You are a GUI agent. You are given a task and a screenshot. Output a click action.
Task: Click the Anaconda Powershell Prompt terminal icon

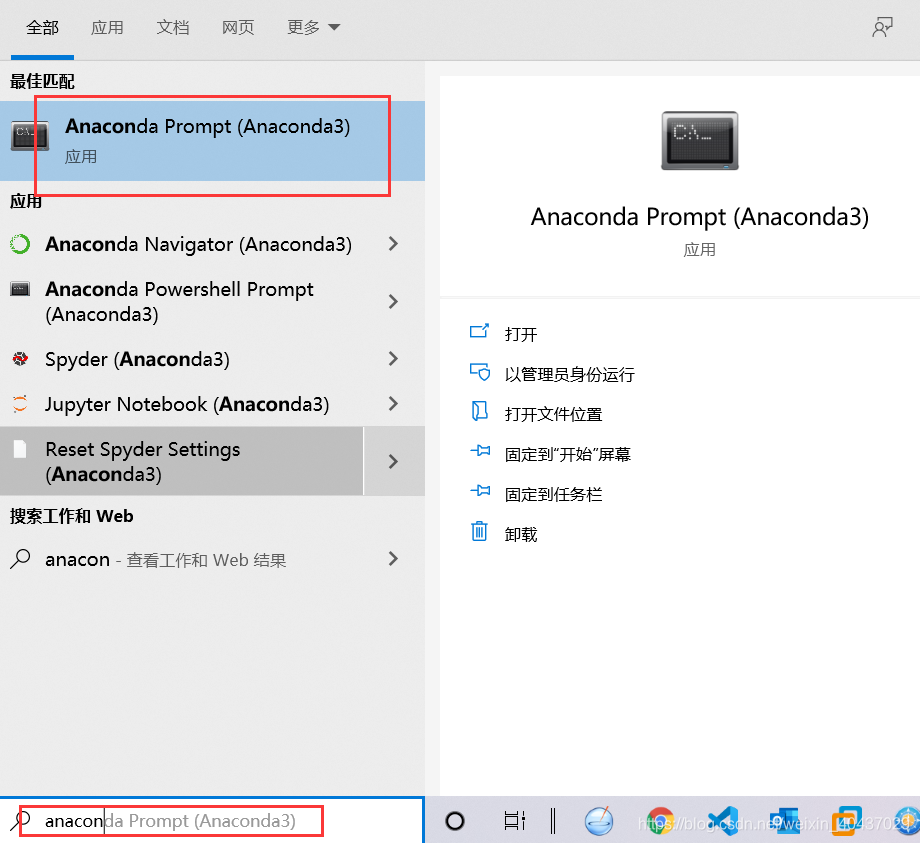pyautogui.click(x=20, y=289)
